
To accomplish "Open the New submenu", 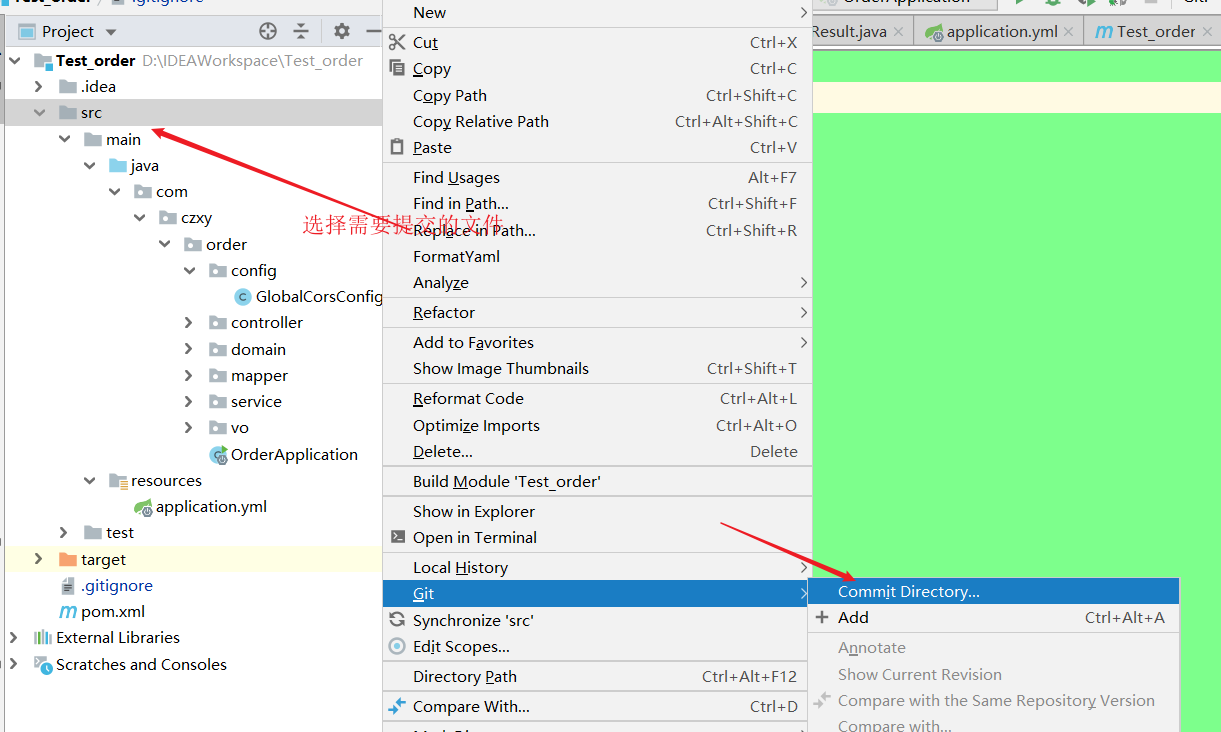I will pos(596,12).
